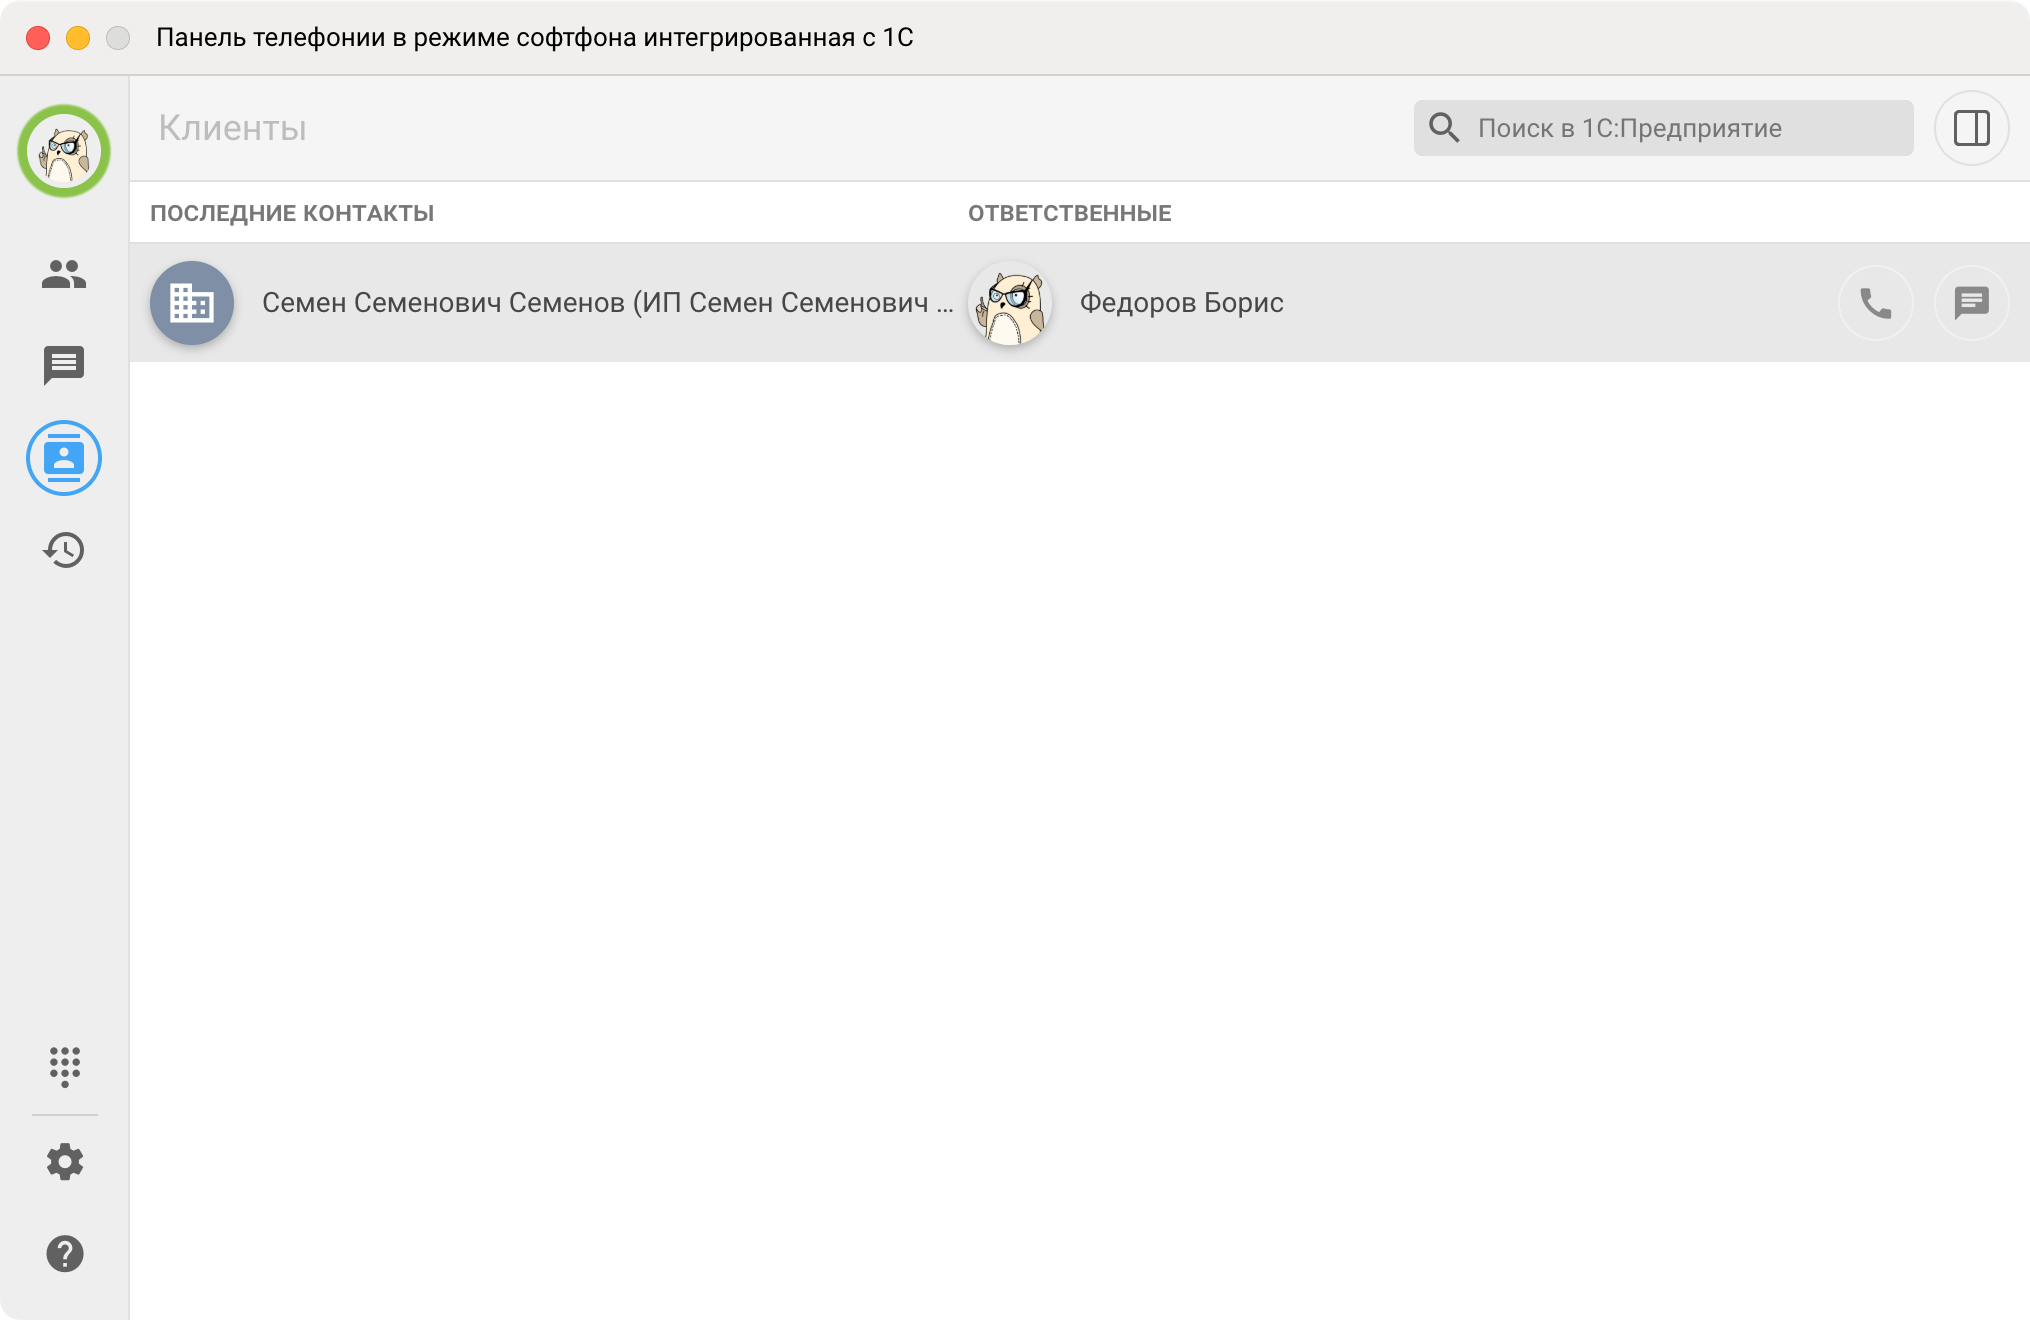Open settings gear in sidebar
Image resolution: width=2030 pixels, height=1320 pixels.
(64, 1162)
